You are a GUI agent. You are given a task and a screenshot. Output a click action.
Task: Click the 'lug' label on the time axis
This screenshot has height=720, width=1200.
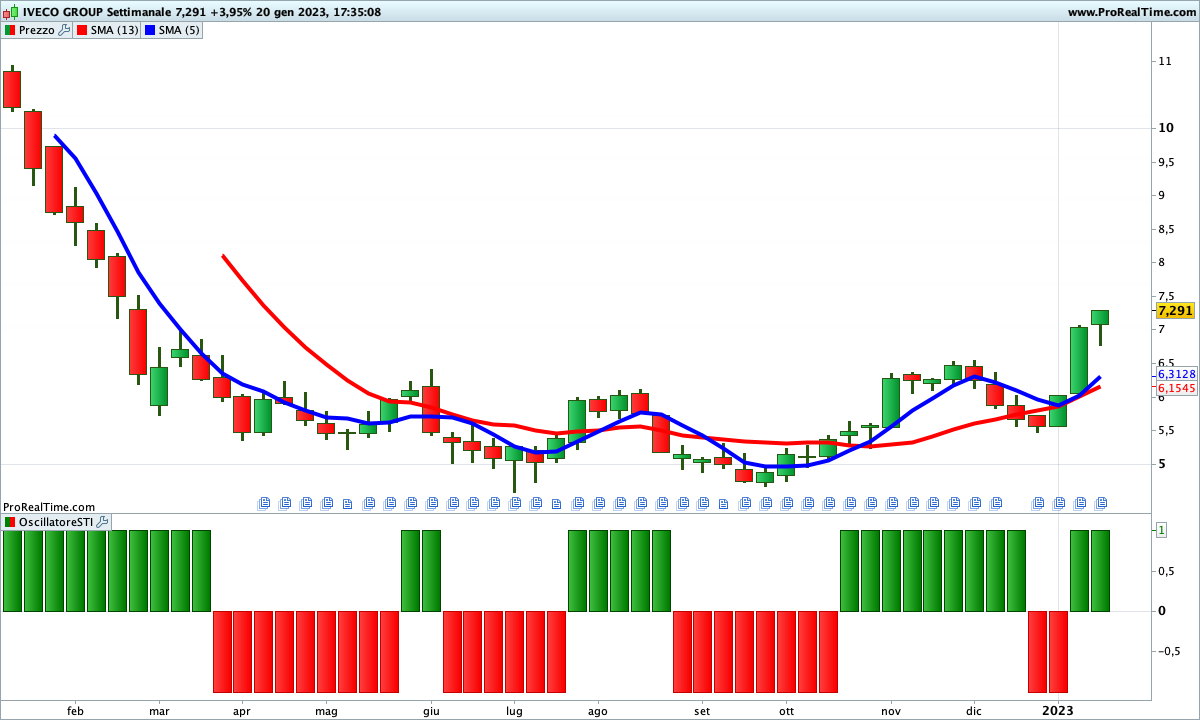click(514, 711)
